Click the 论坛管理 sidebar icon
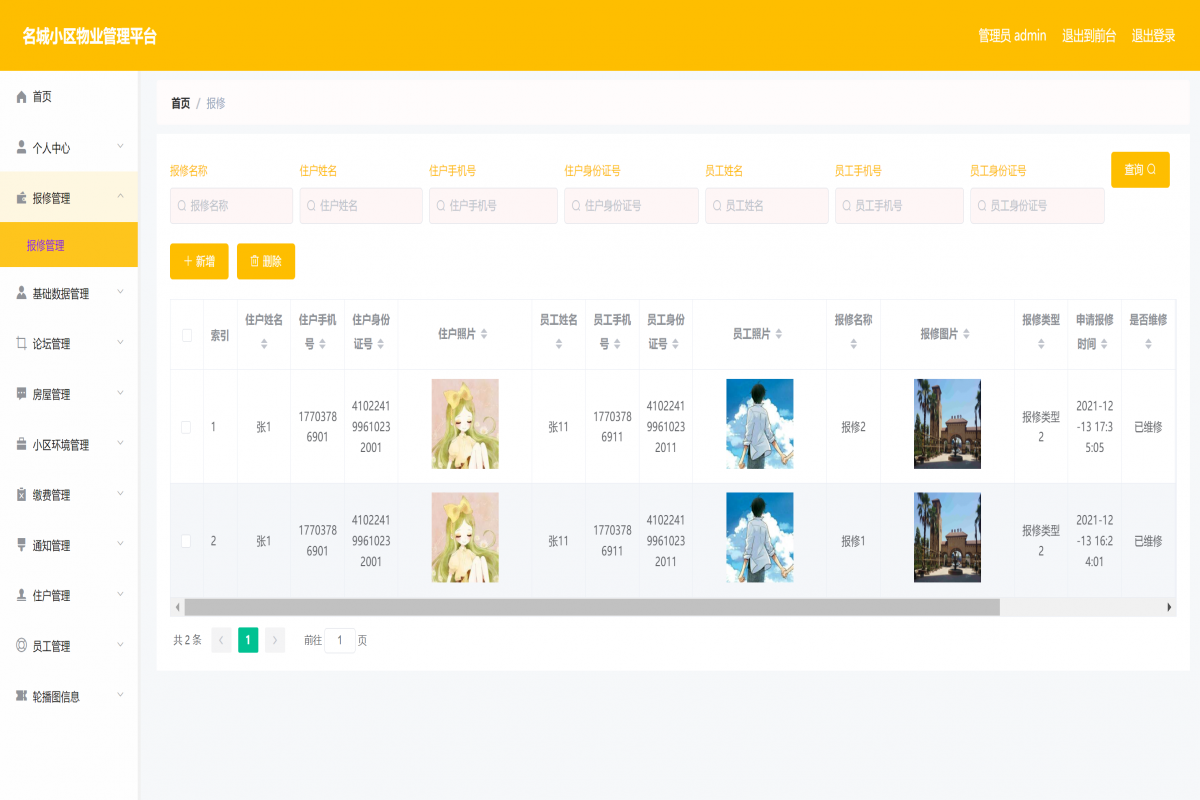Image resolution: width=1200 pixels, height=800 pixels. point(22,343)
